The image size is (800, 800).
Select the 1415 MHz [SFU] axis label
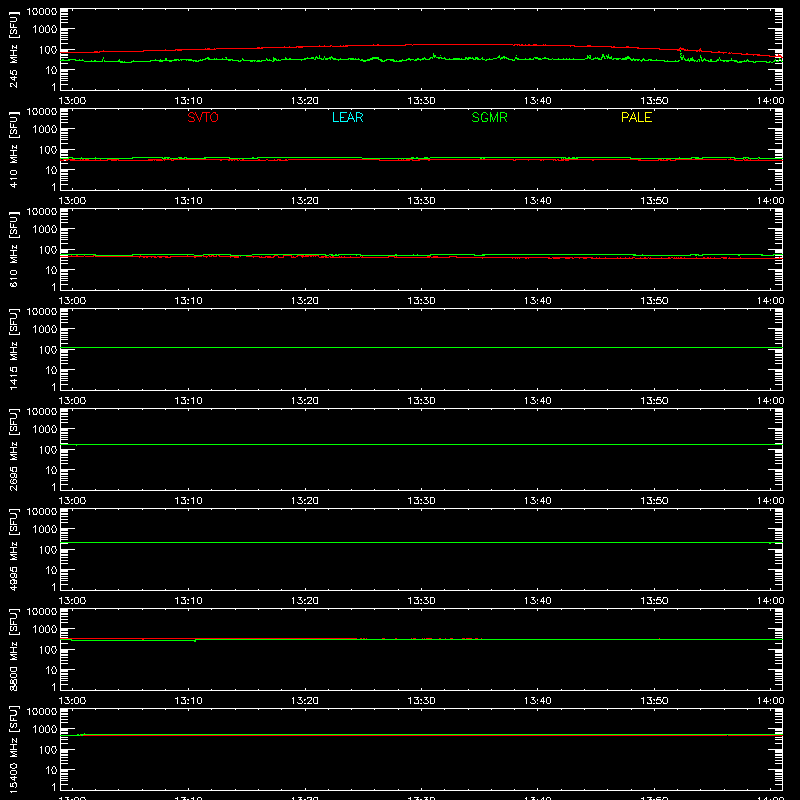click(x=14, y=349)
